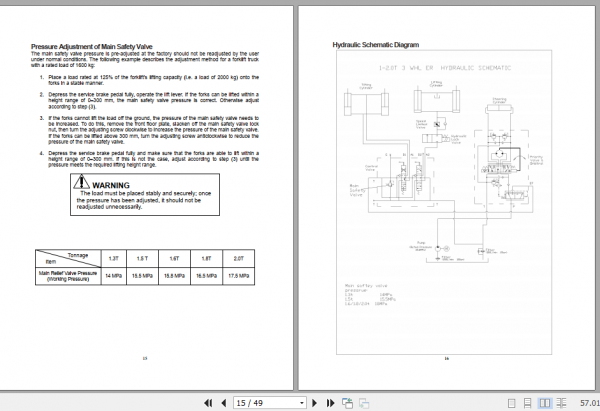
Task: Switch to single page layout
Action: coord(511,403)
